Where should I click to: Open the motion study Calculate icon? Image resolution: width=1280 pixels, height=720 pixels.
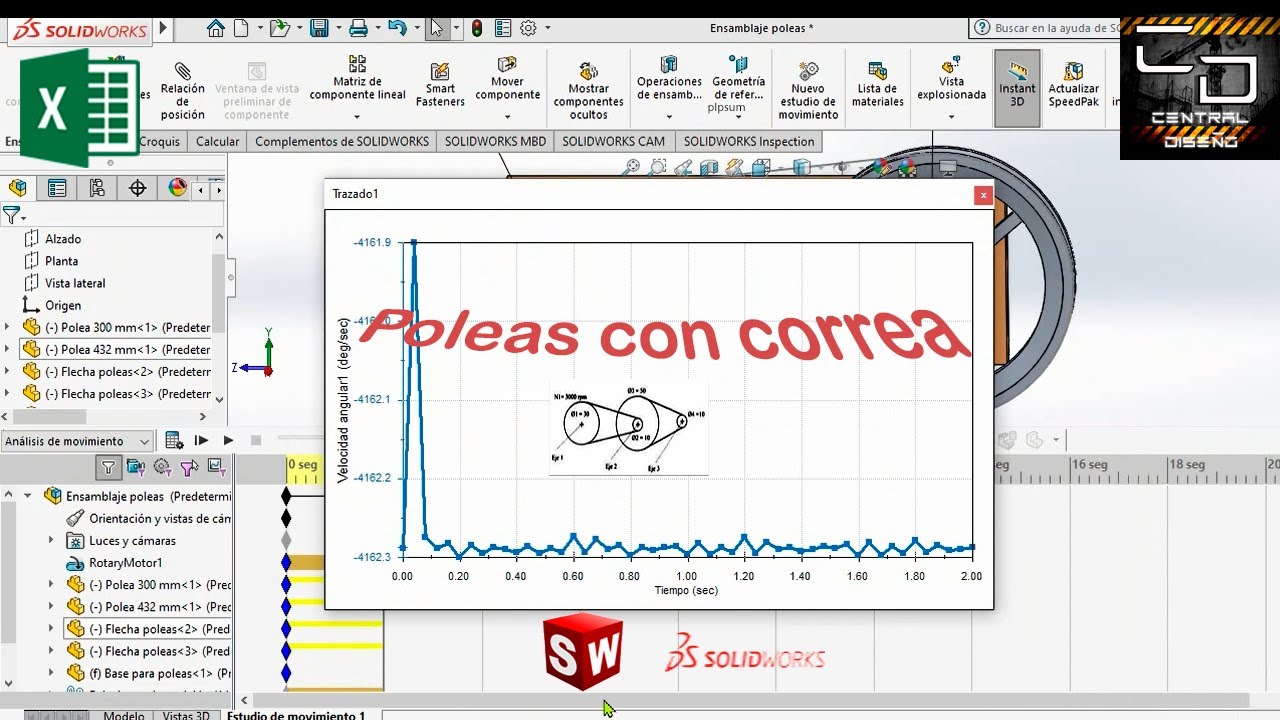click(x=174, y=440)
